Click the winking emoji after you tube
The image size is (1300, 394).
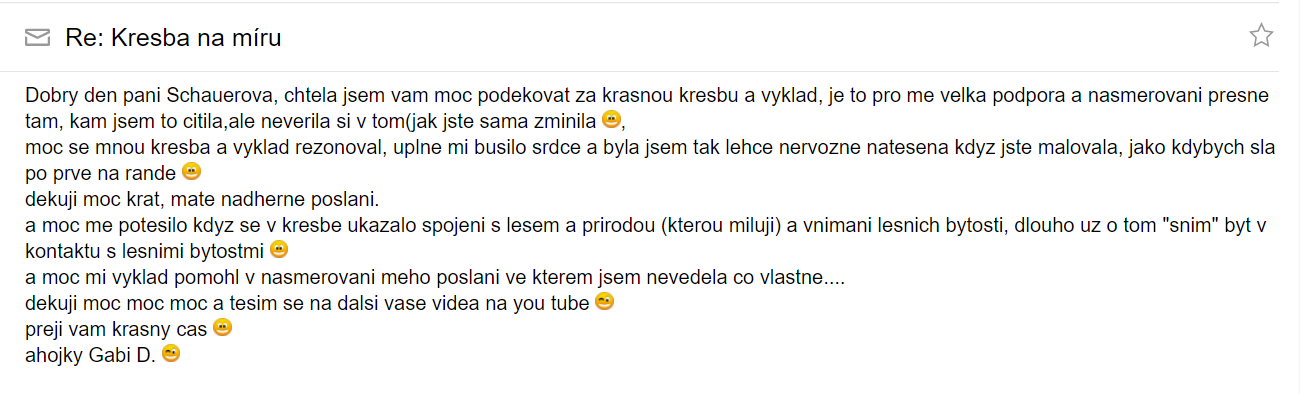[x=603, y=301]
